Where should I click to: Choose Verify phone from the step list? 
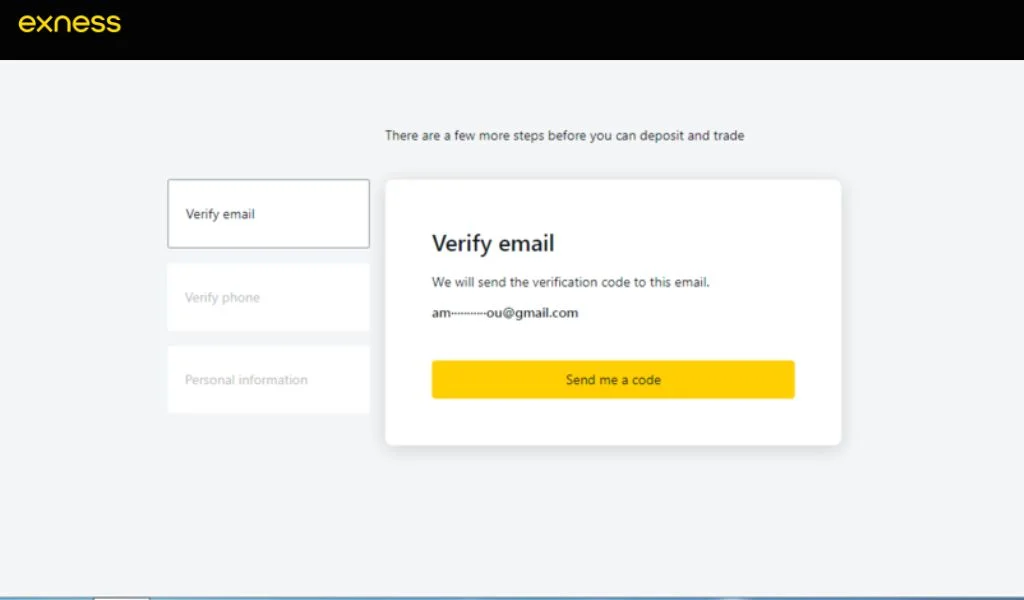point(268,297)
